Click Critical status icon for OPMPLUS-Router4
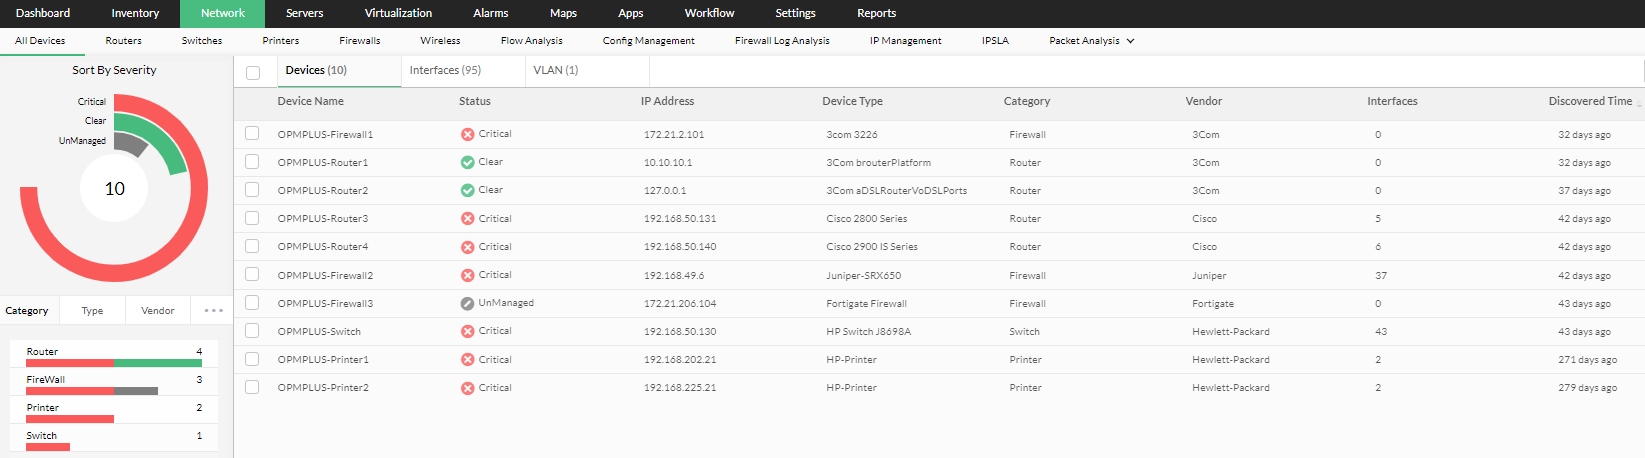Image resolution: width=1645 pixels, height=458 pixels. (x=467, y=247)
